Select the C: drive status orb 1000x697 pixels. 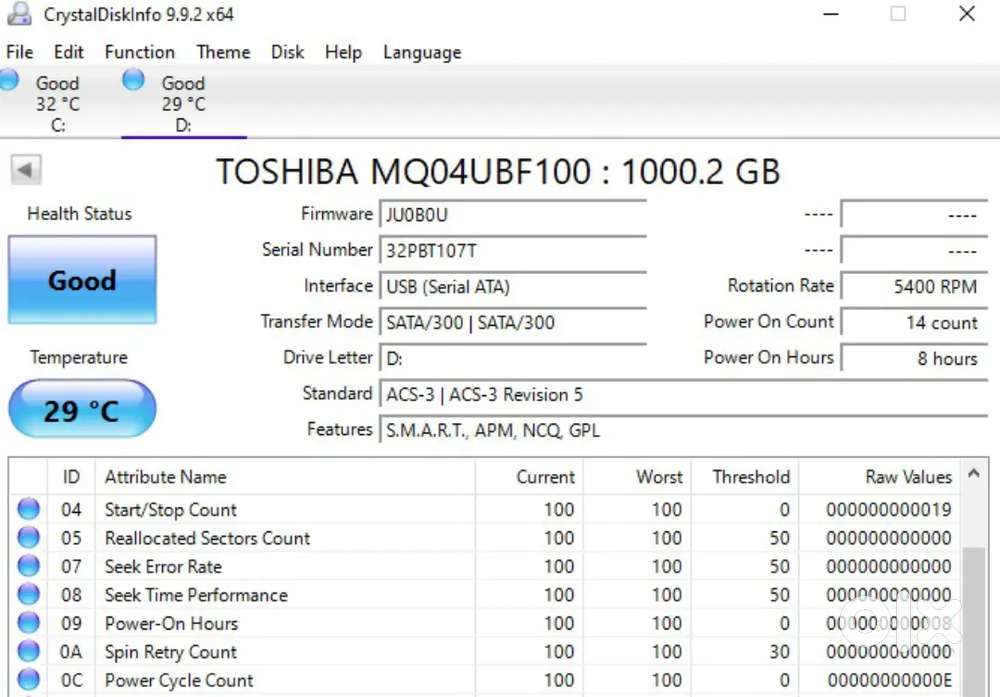[9, 80]
